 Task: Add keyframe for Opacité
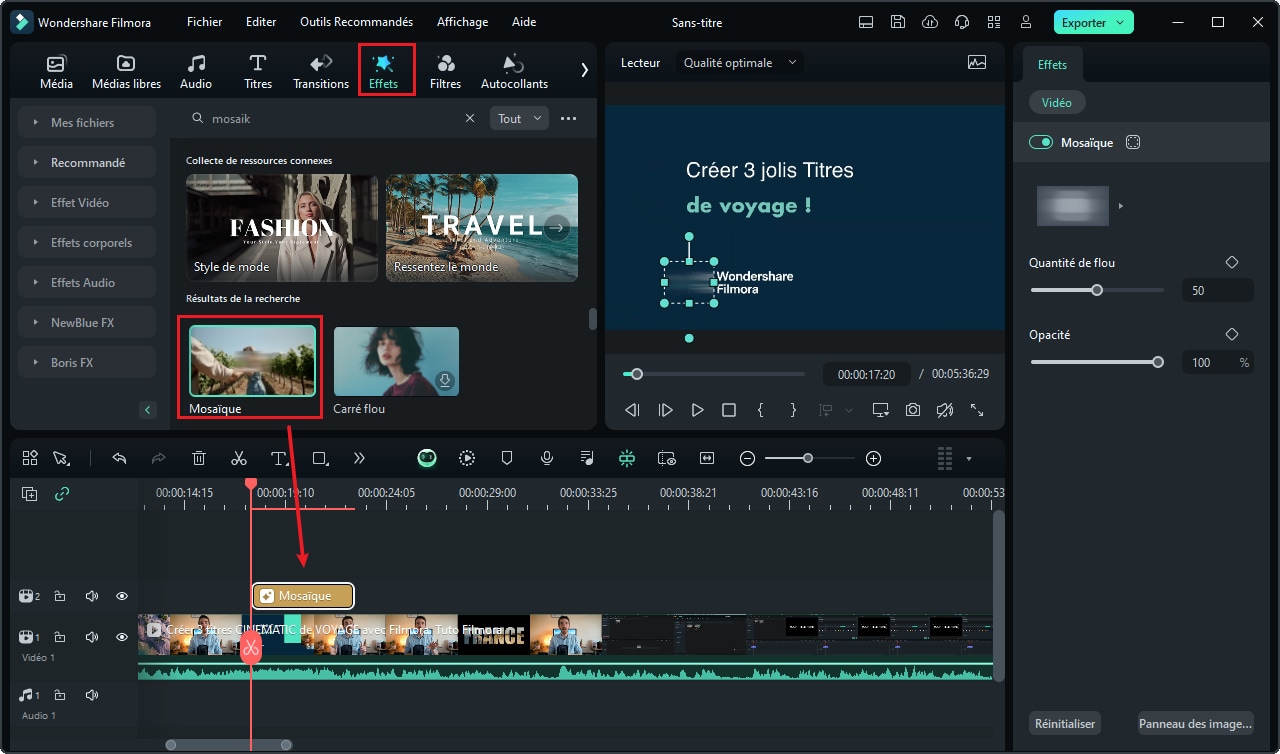point(1232,334)
